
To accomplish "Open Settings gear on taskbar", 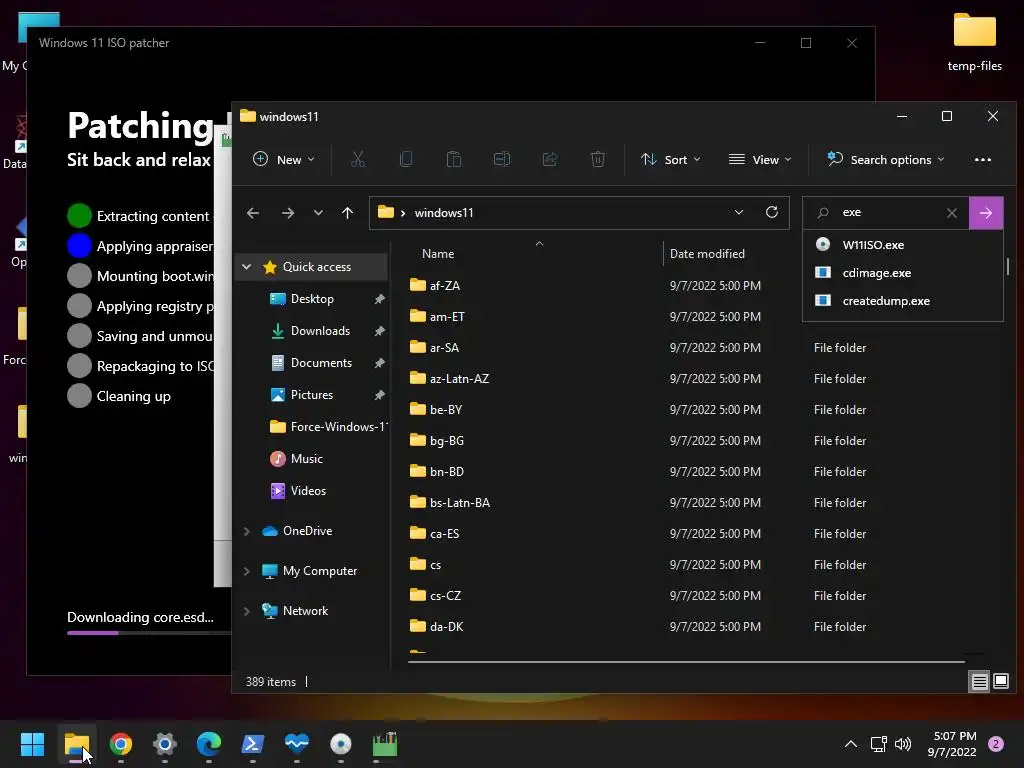I will click(165, 744).
